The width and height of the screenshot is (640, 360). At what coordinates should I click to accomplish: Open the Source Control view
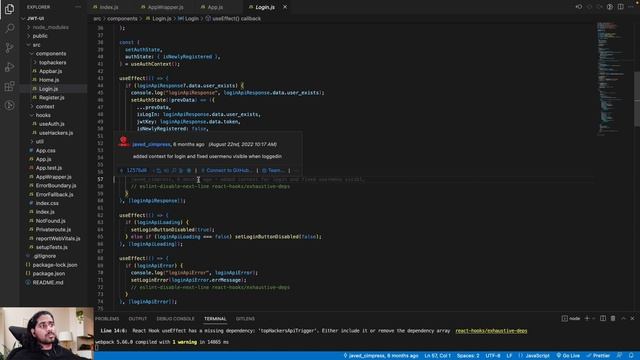[x=9, y=47]
